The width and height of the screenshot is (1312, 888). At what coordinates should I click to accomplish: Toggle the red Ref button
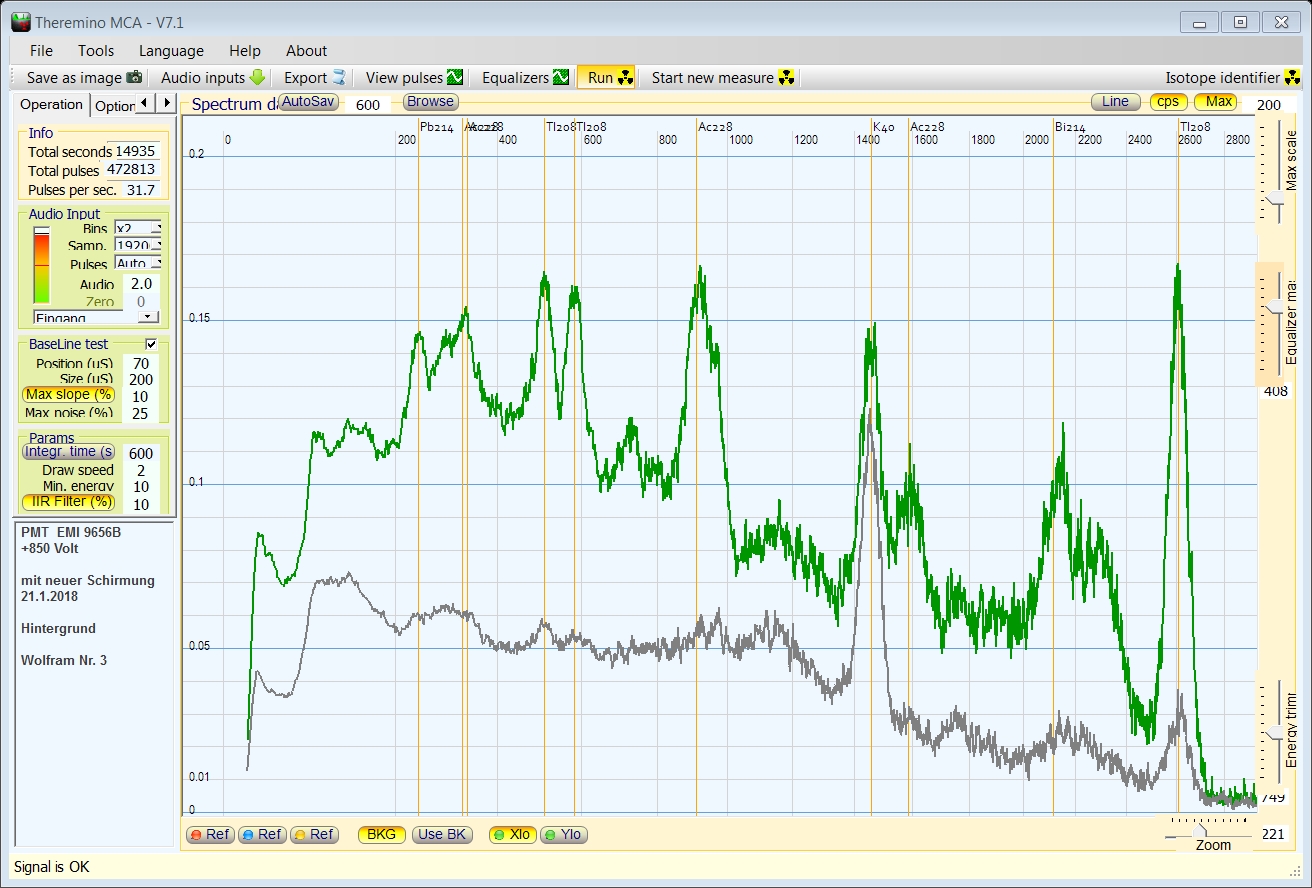[x=210, y=835]
